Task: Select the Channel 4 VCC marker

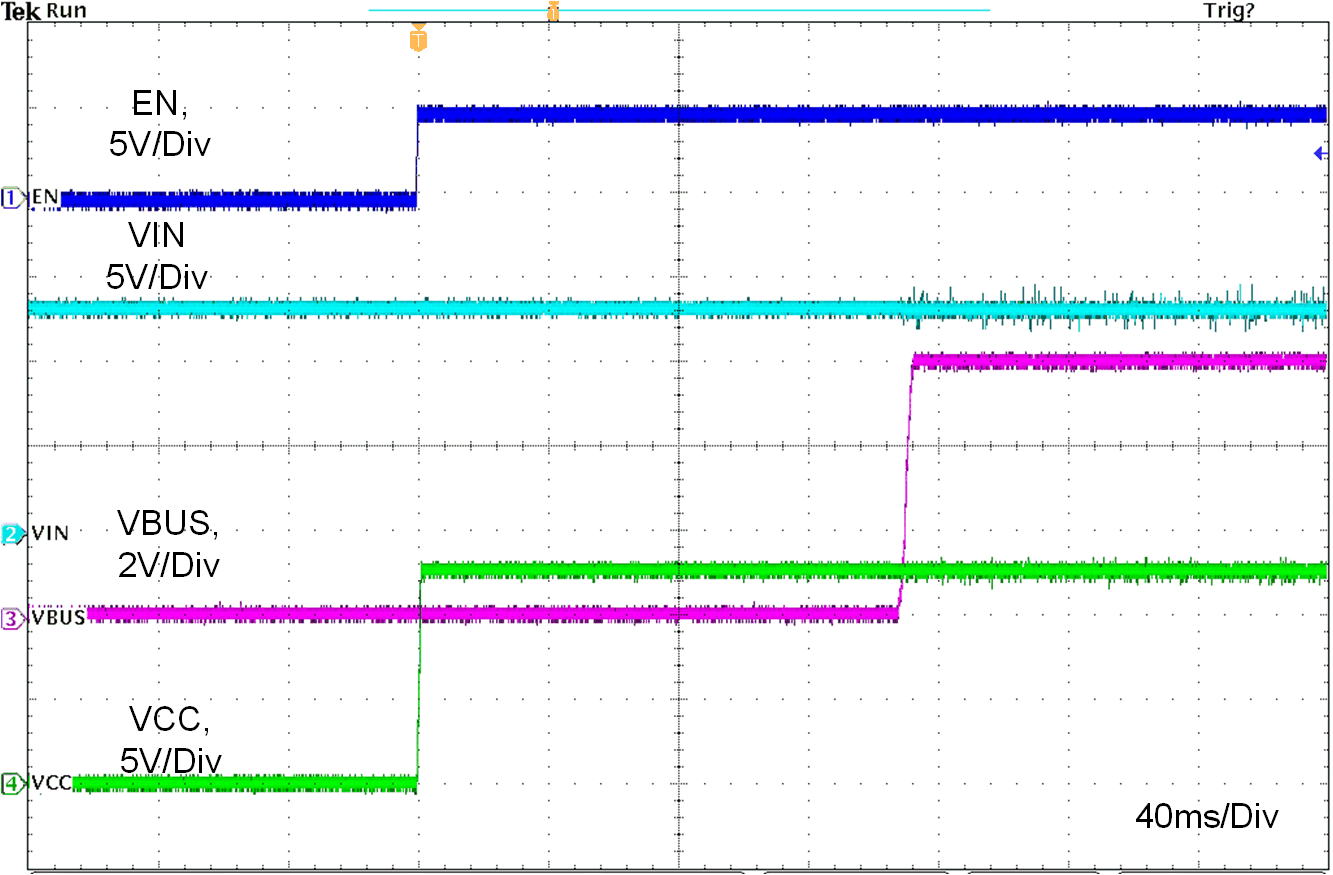Action: click(x=10, y=785)
